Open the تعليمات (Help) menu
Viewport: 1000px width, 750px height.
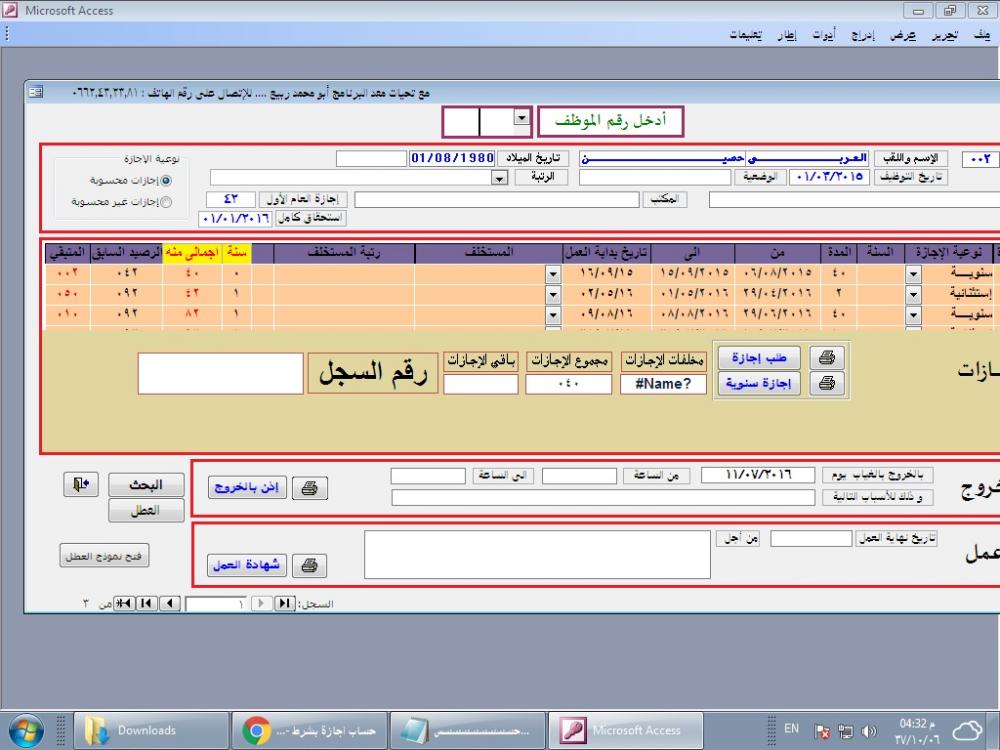point(746,35)
